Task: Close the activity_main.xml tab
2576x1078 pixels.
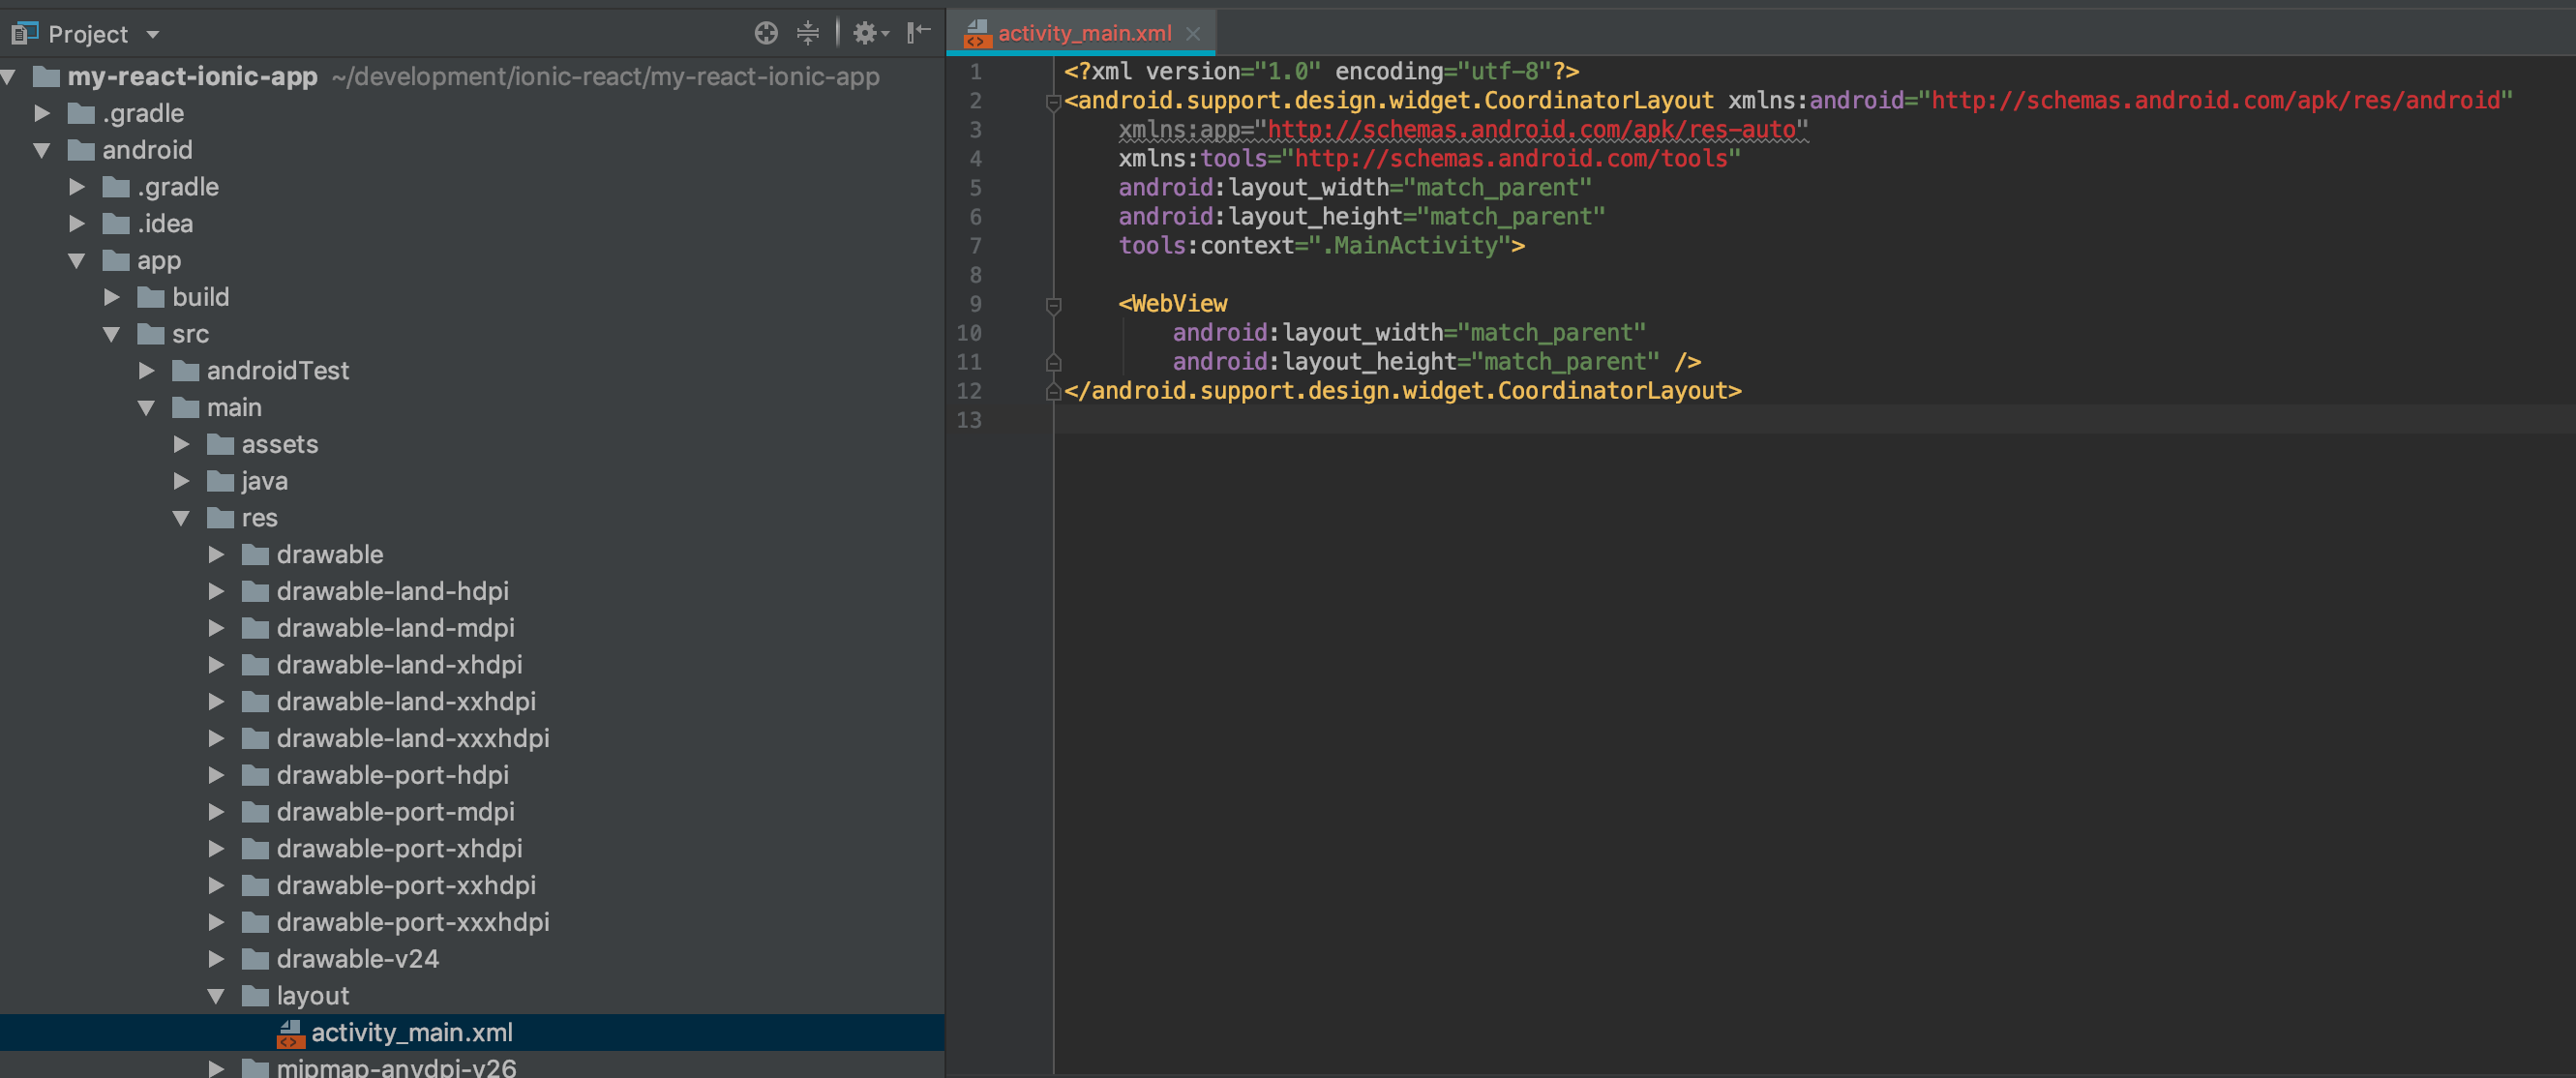Action: pyautogui.click(x=1192, y=33)
